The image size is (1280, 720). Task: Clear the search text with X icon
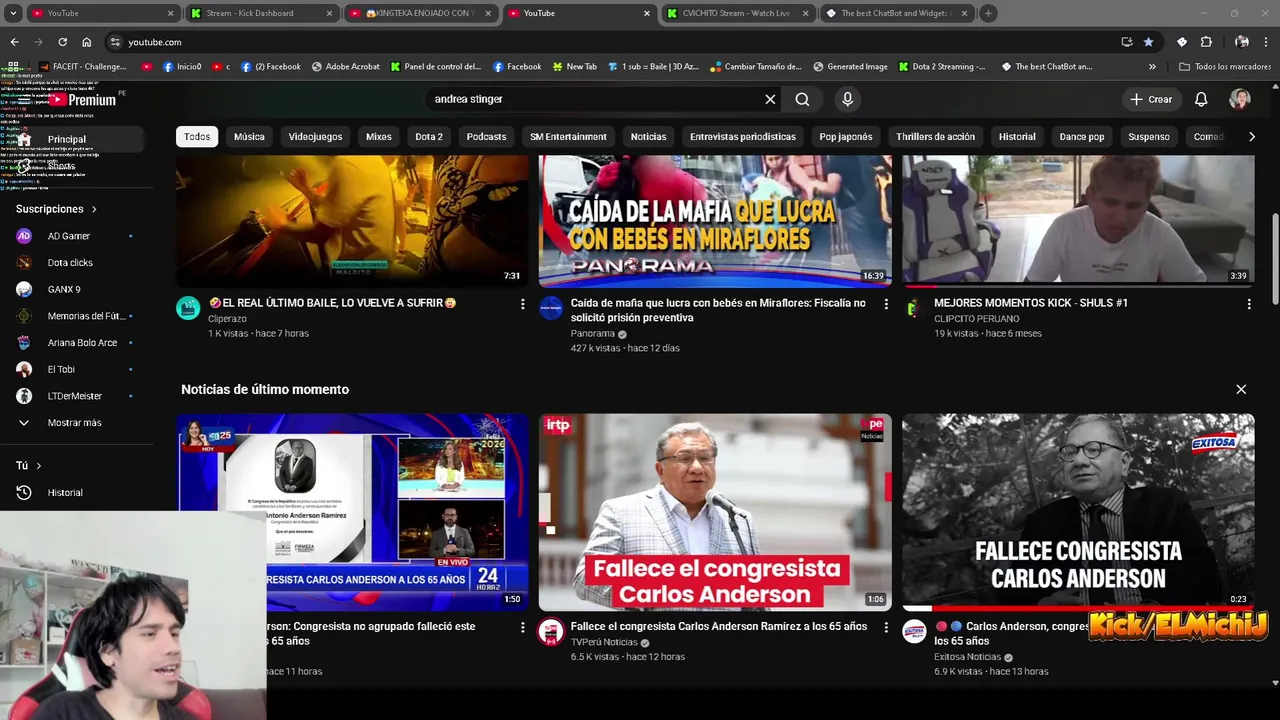click(x=770, y=99)
